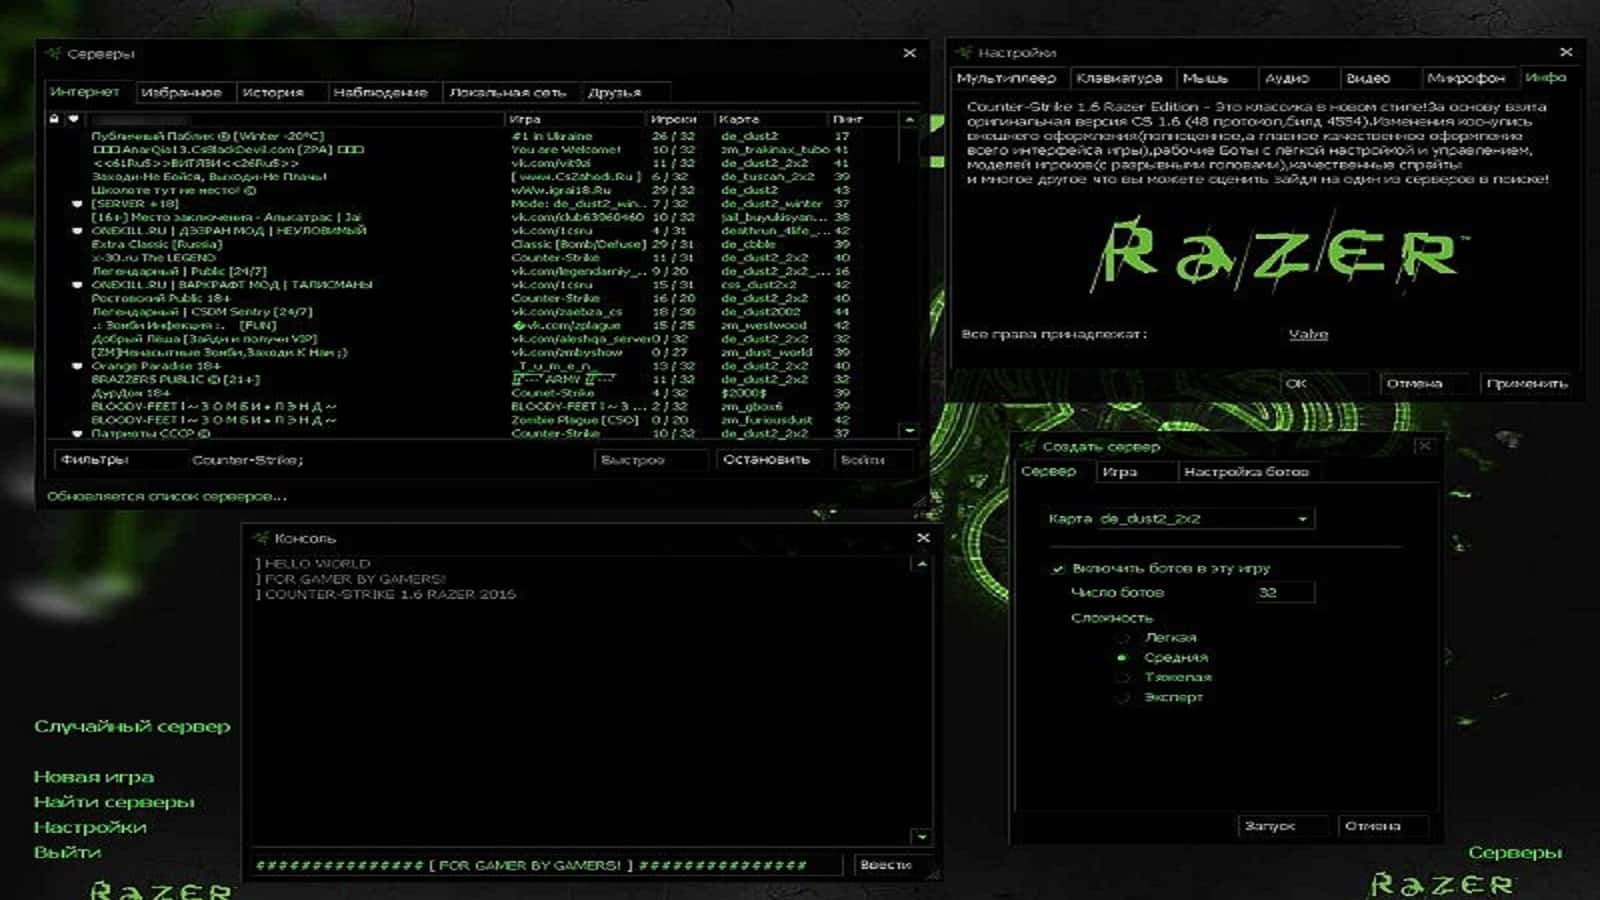The width and height of the screenshot is (1600, 900).
Task: Close the Создать сервер window
Action: 1424,446
